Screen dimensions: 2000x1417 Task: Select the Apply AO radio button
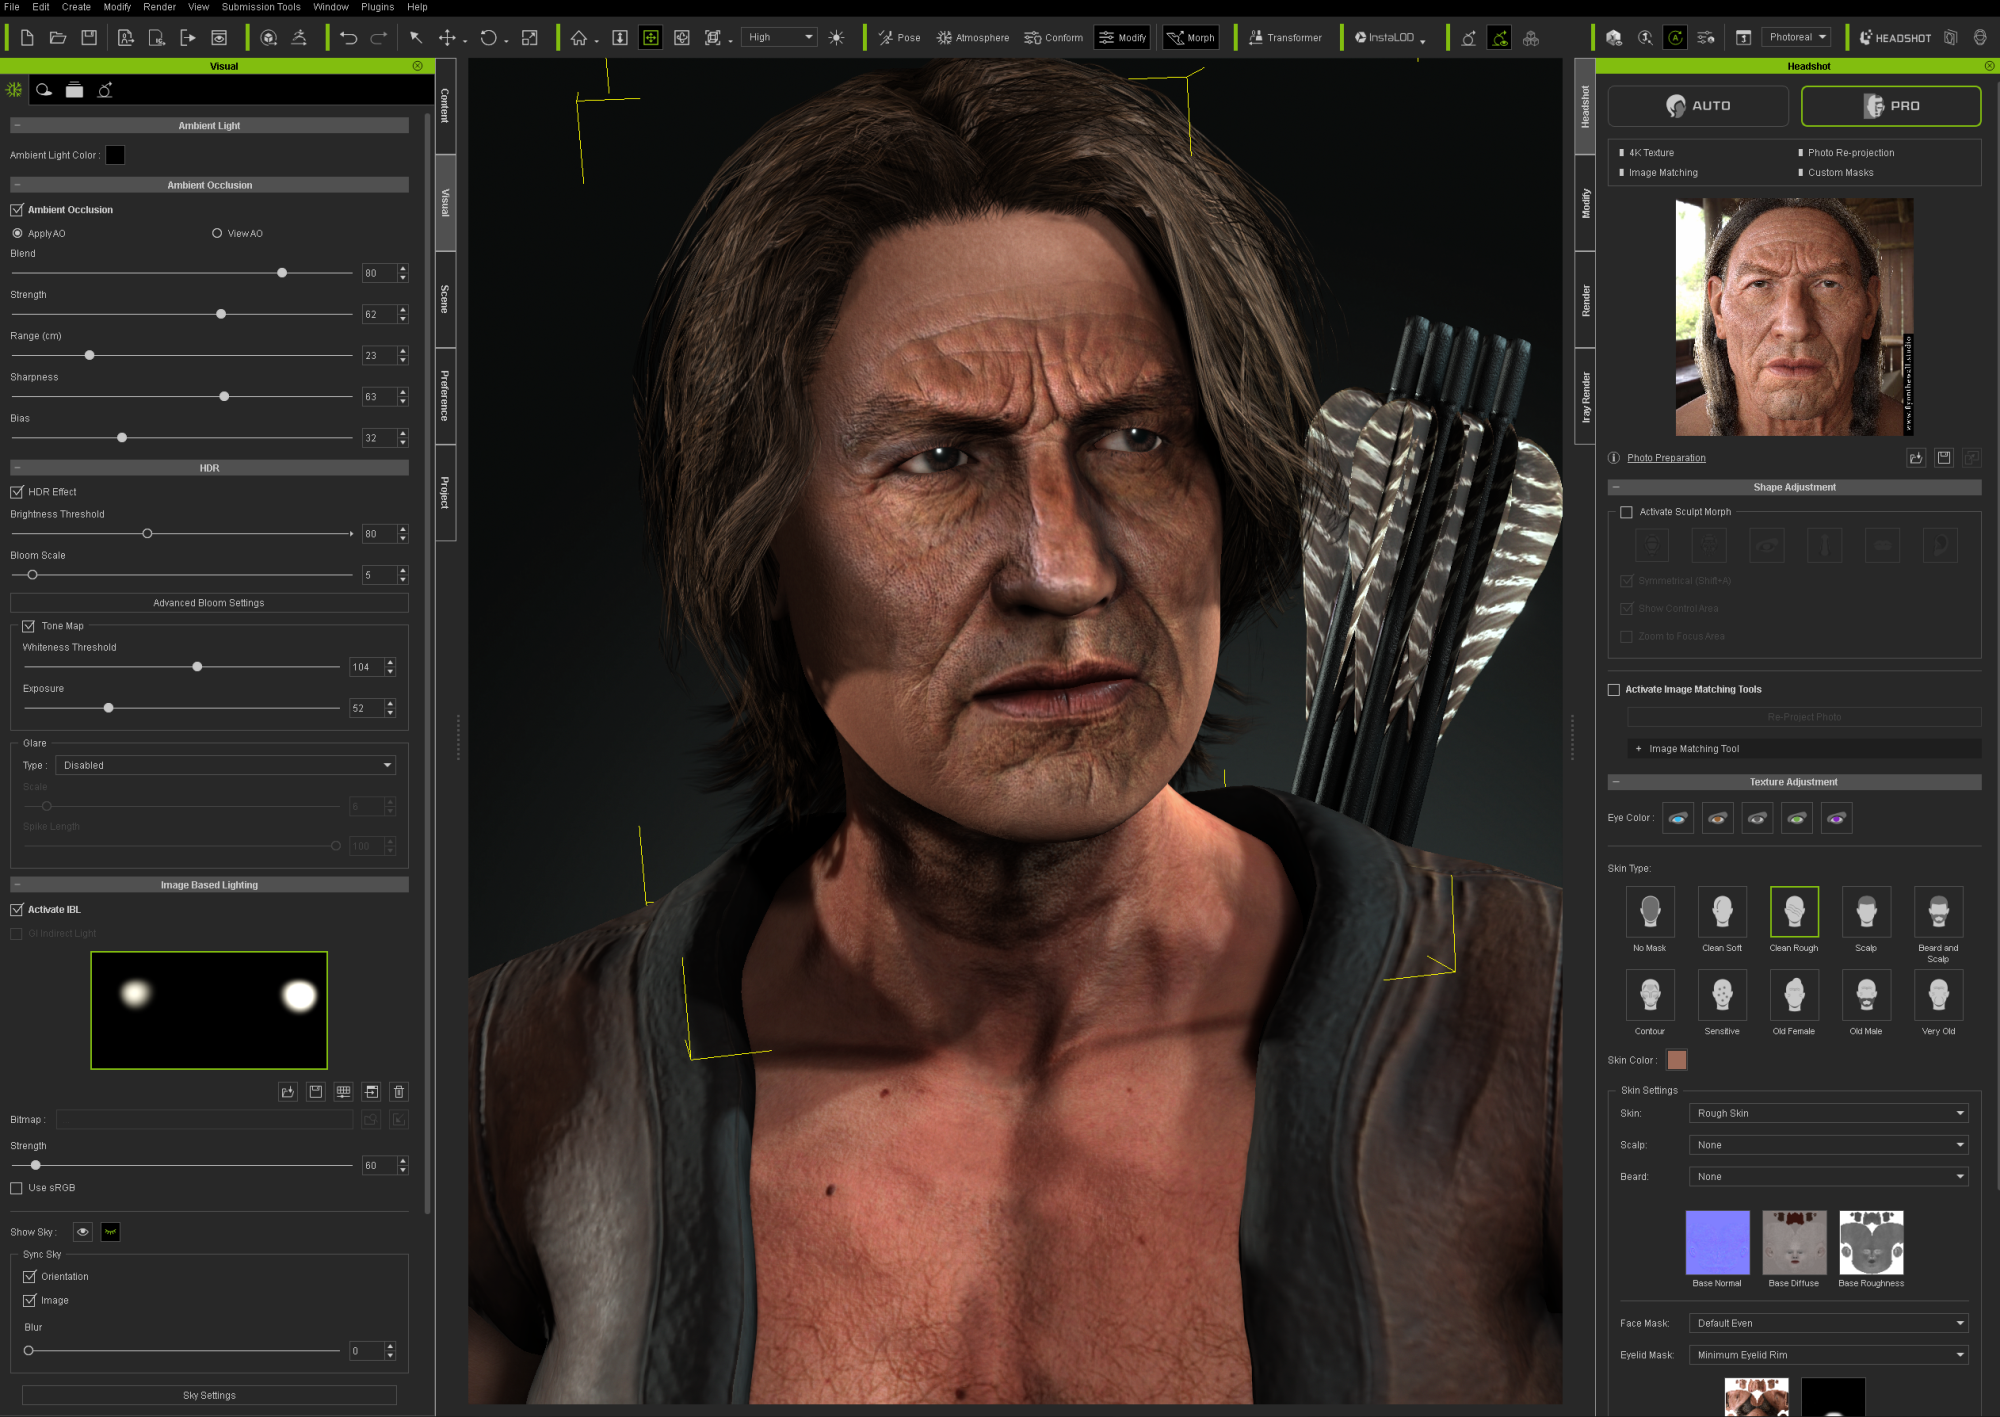tap(17, 233)
